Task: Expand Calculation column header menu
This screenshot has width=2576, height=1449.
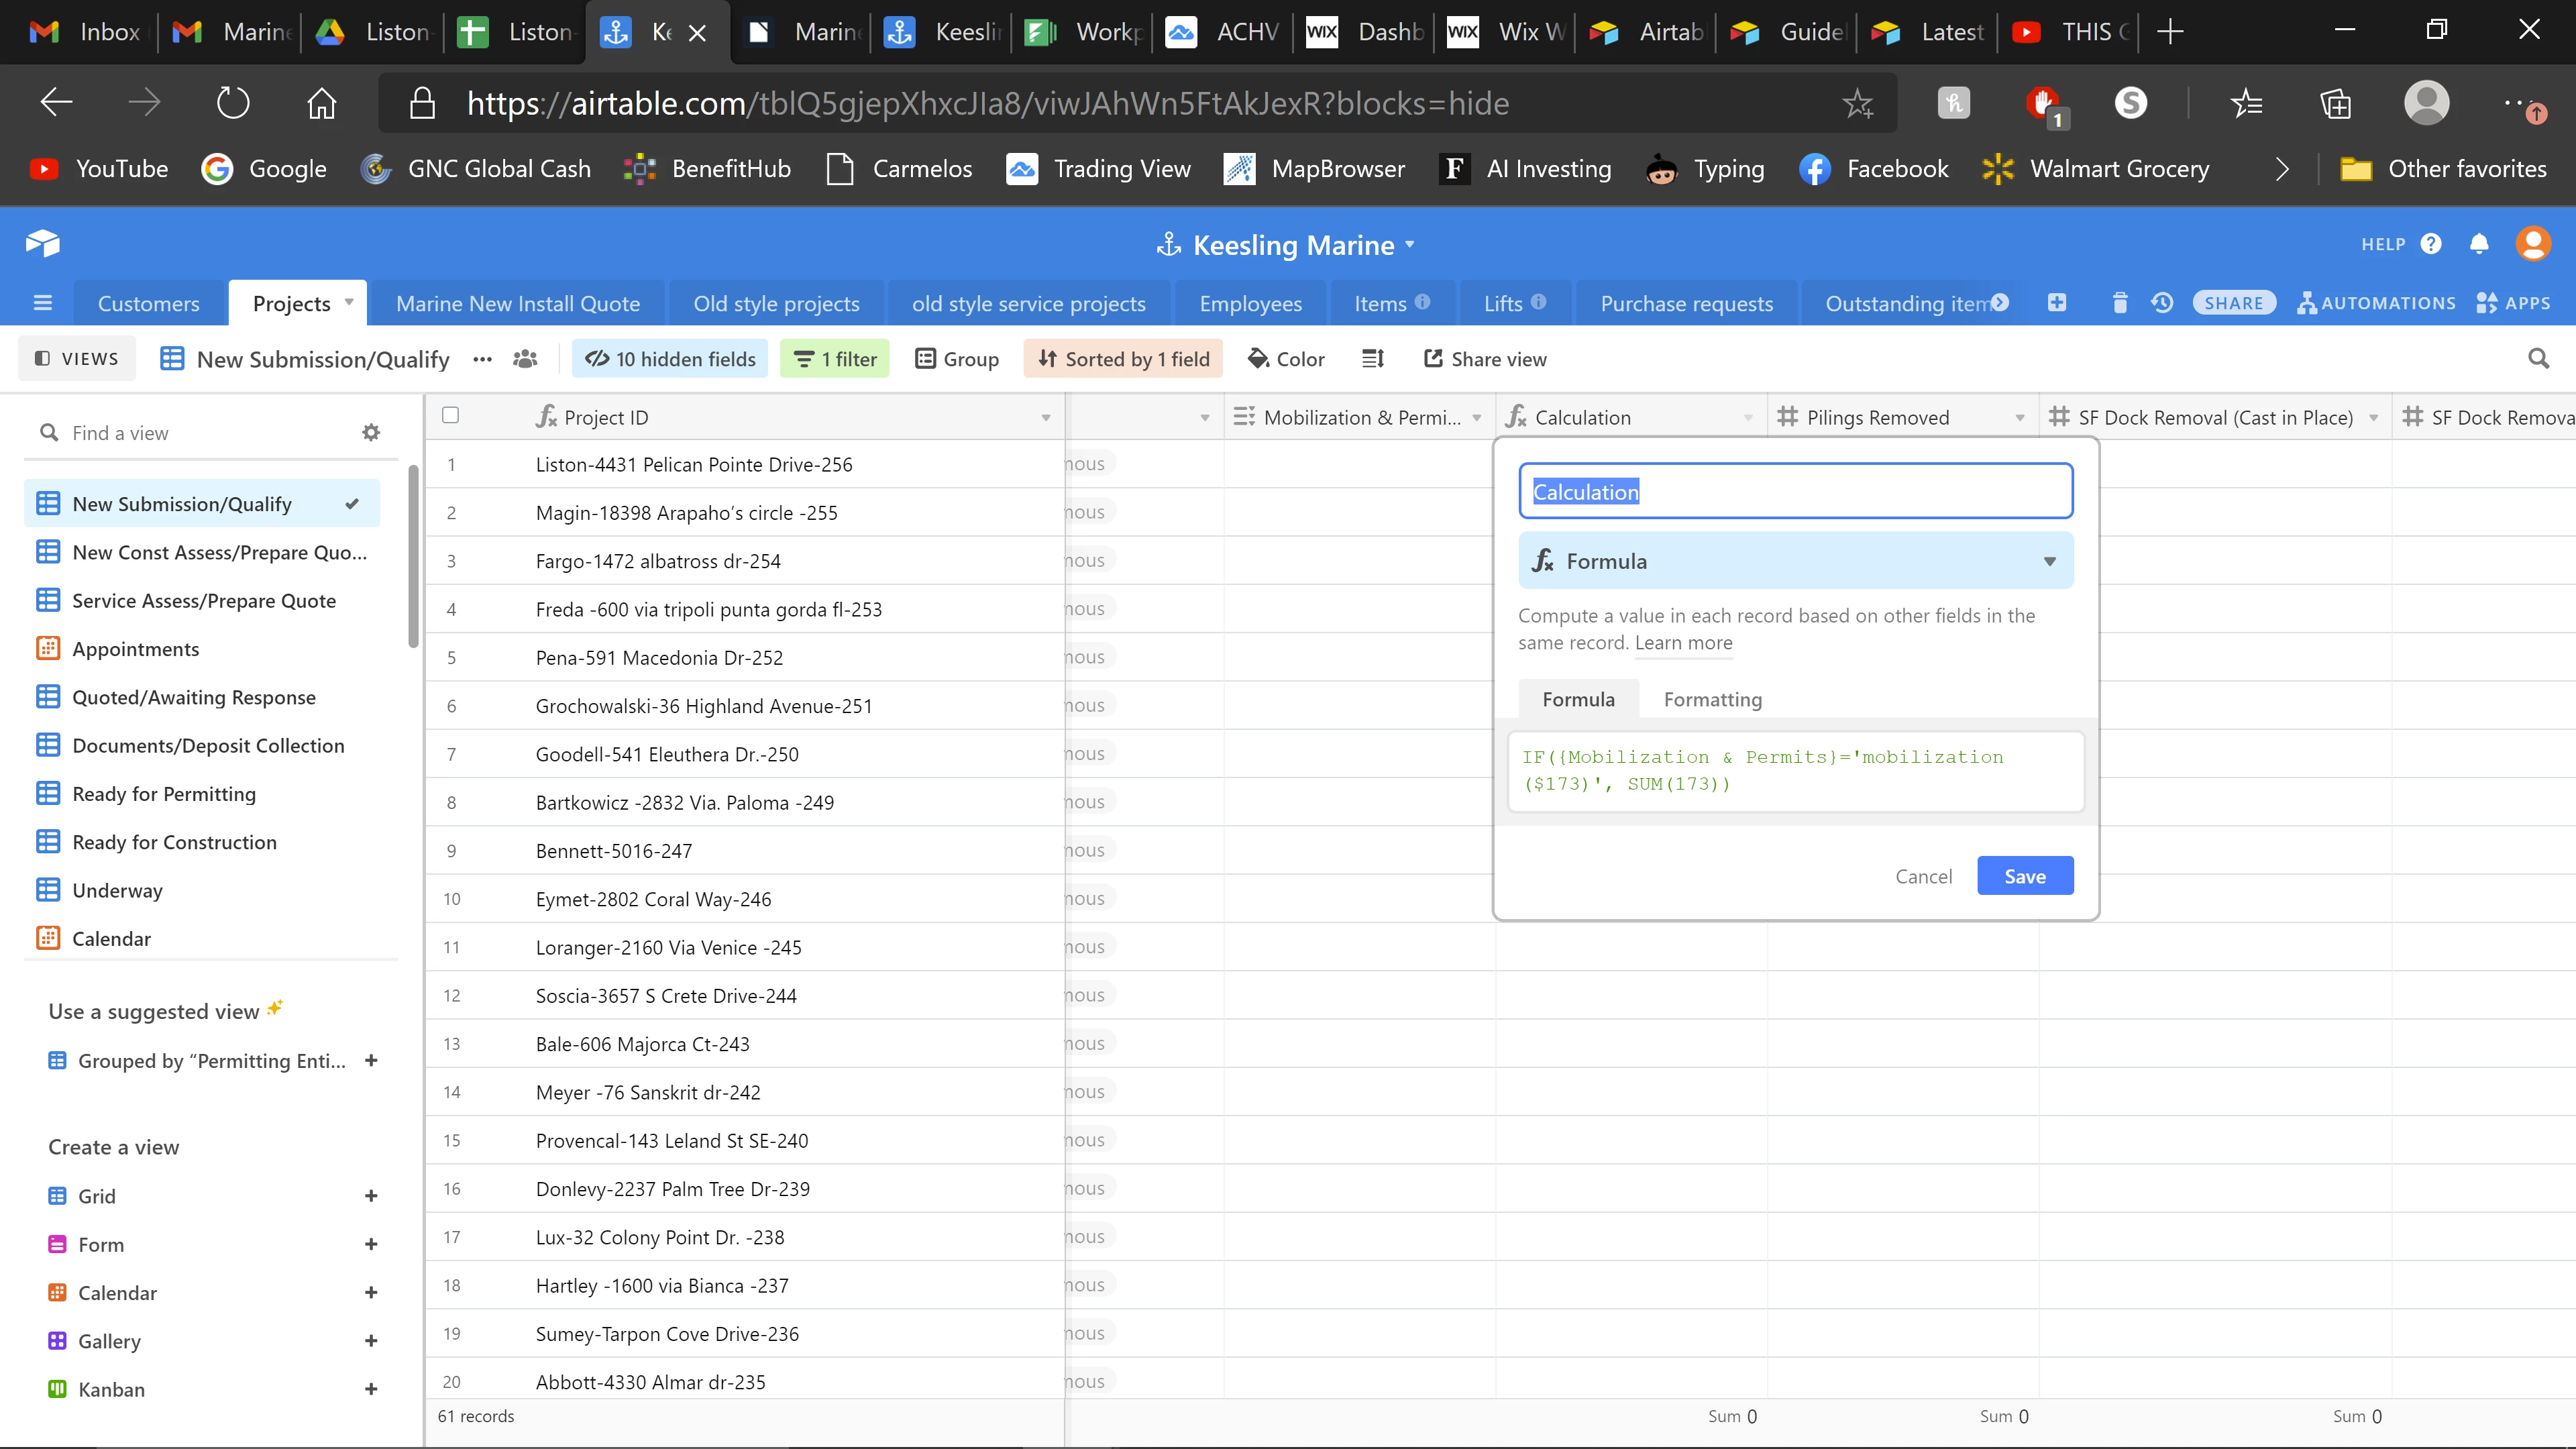Action: click(1748, 418)
